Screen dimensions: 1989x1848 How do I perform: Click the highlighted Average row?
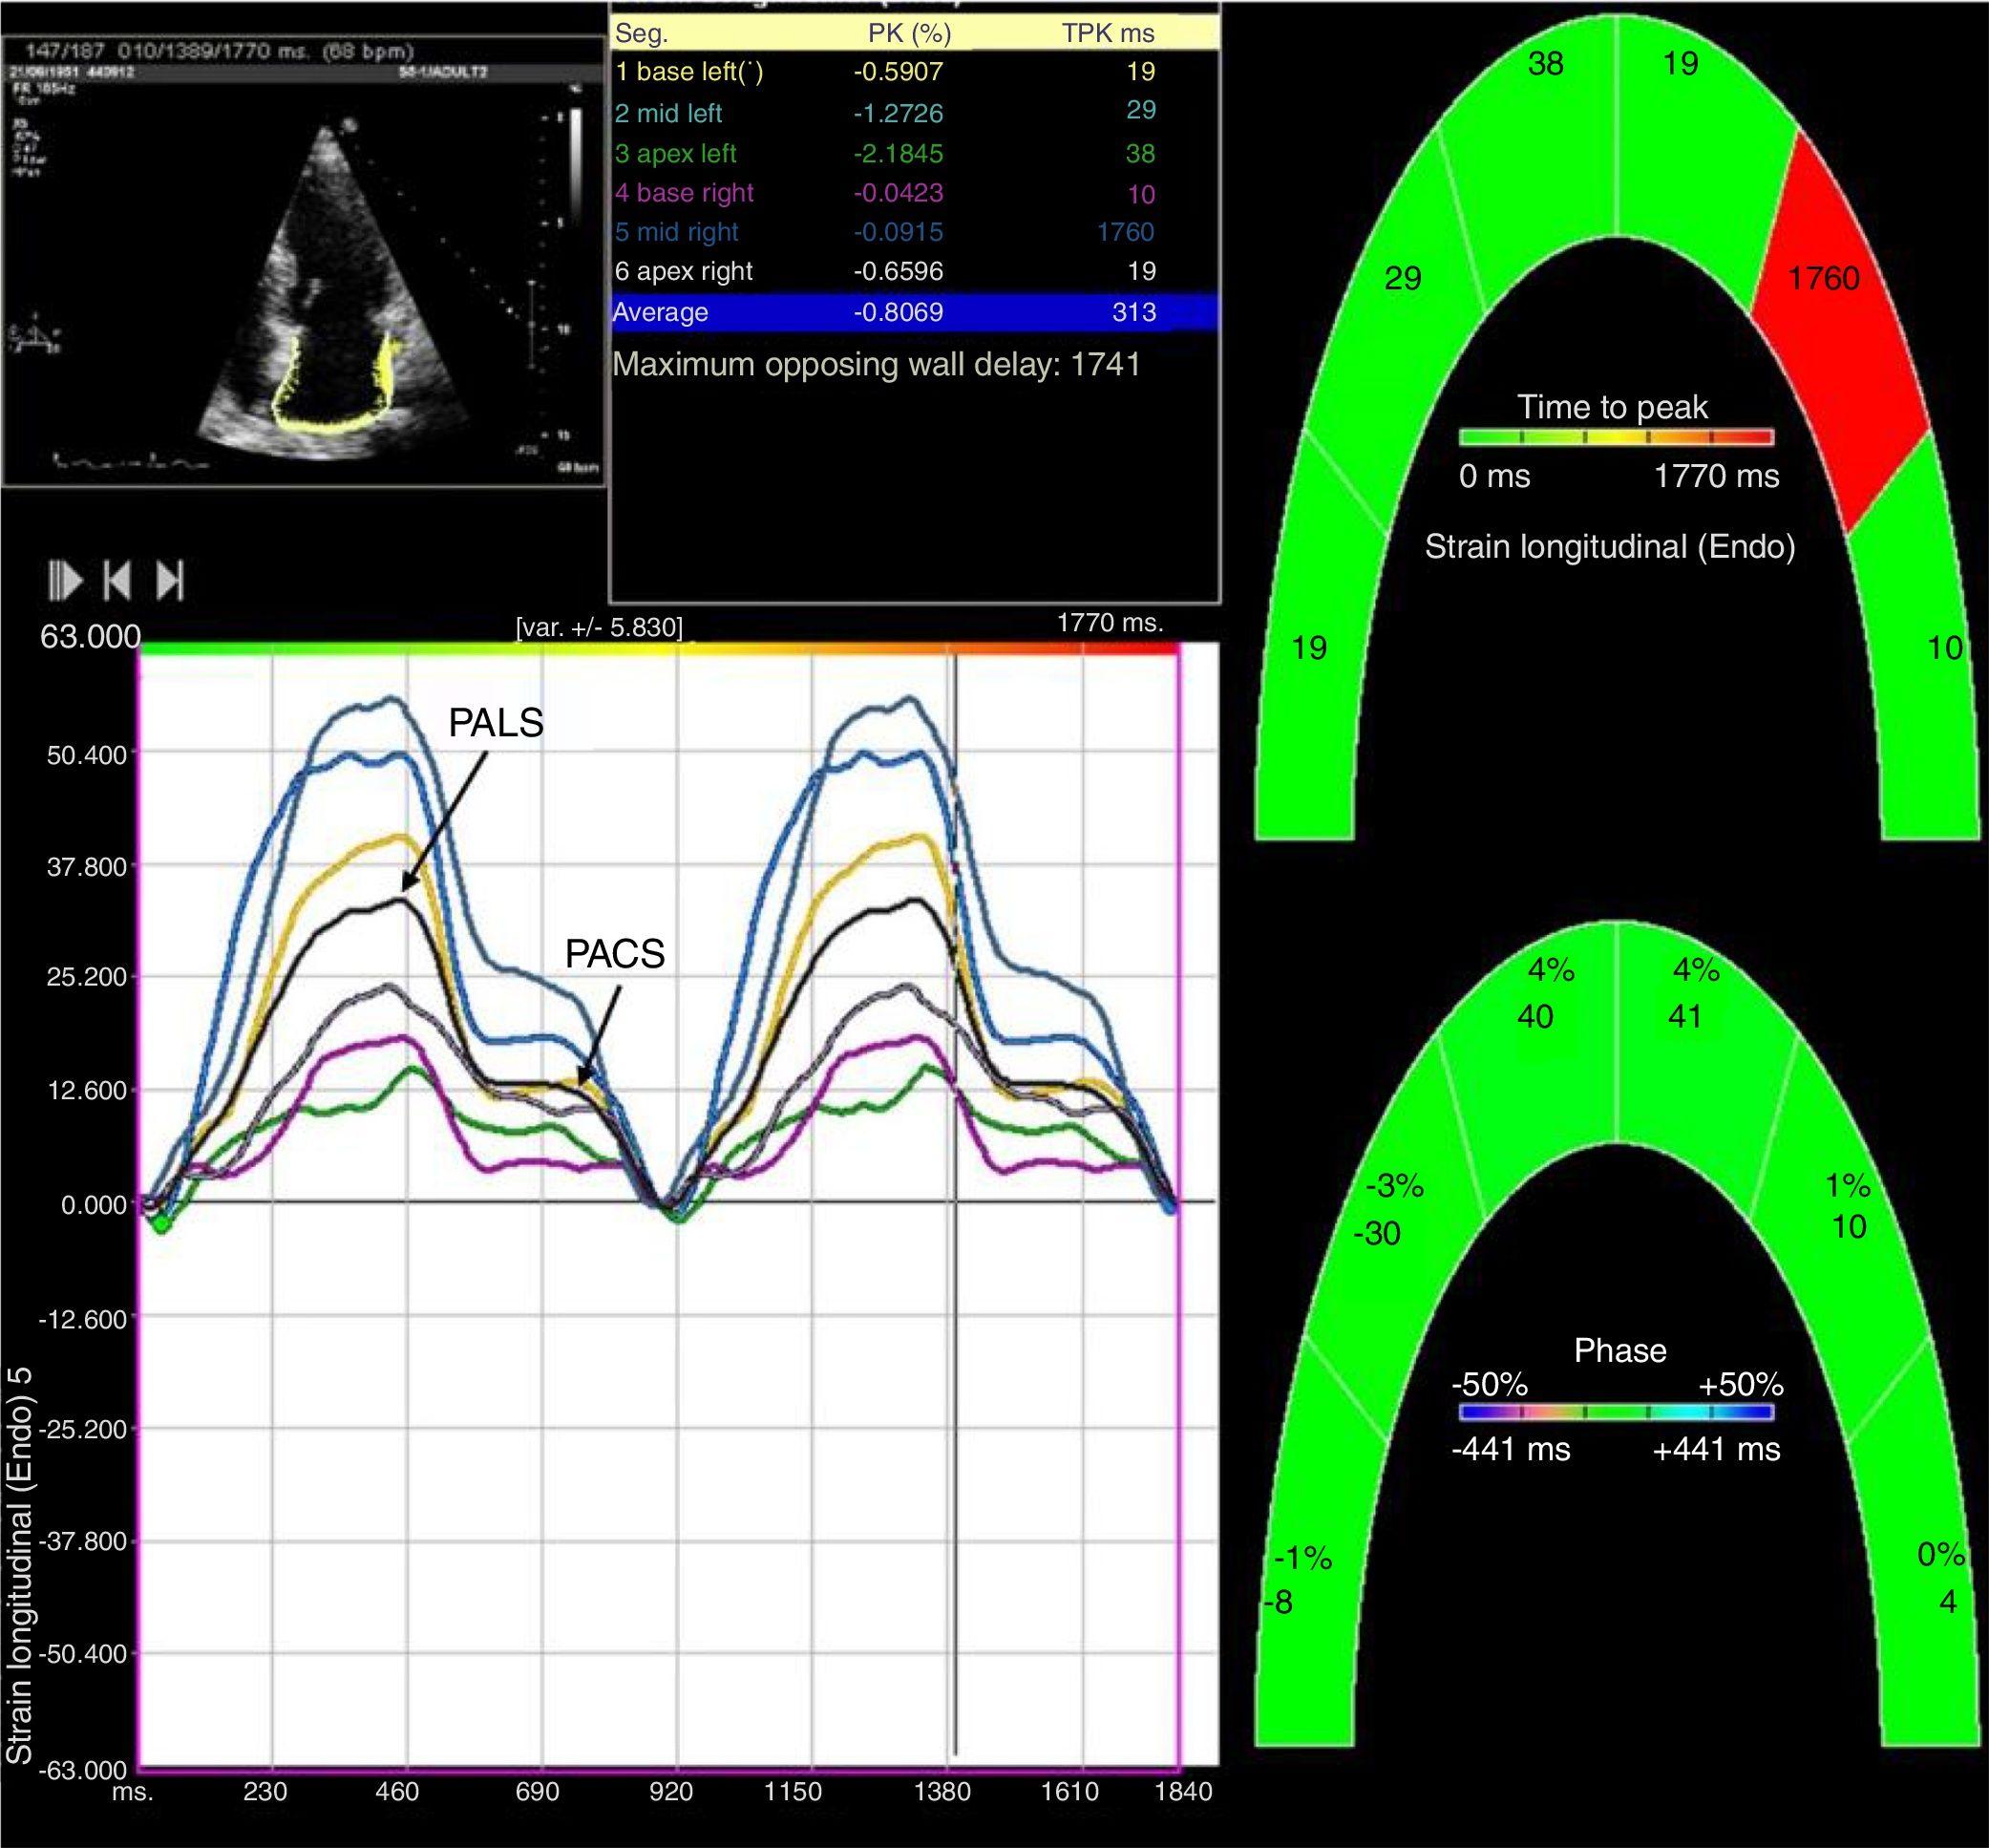pyautogui.click(x=913, y=312)
